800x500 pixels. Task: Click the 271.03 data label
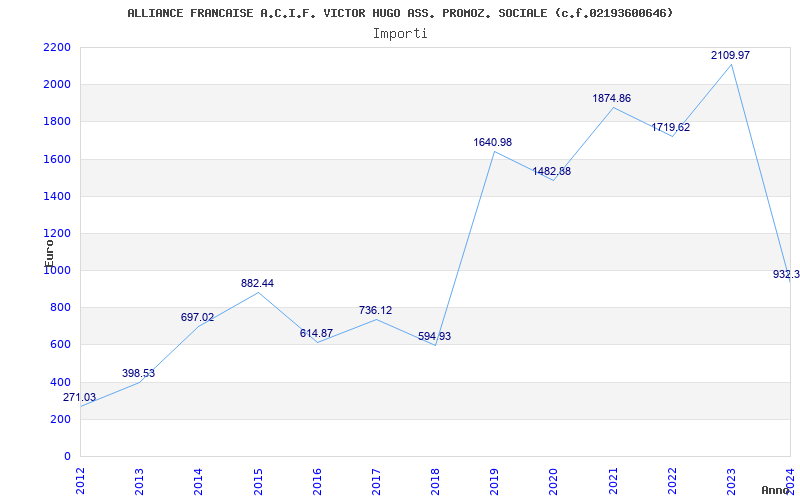[x=79, y=397]
